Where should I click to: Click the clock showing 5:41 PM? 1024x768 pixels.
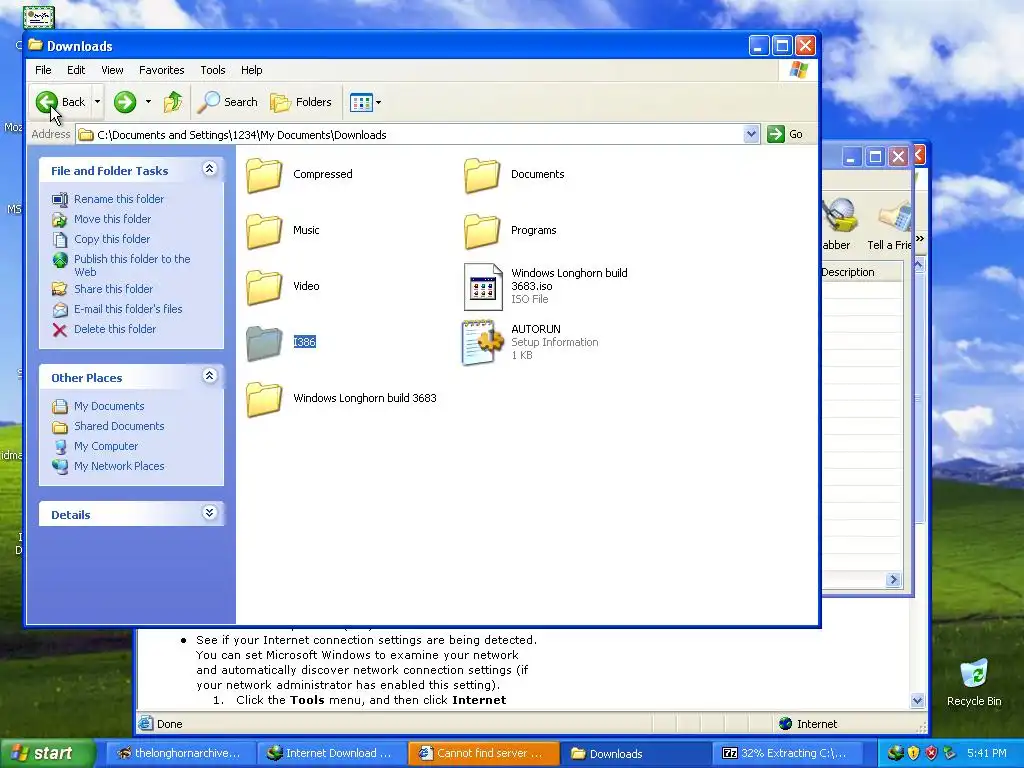click(986, 753)
